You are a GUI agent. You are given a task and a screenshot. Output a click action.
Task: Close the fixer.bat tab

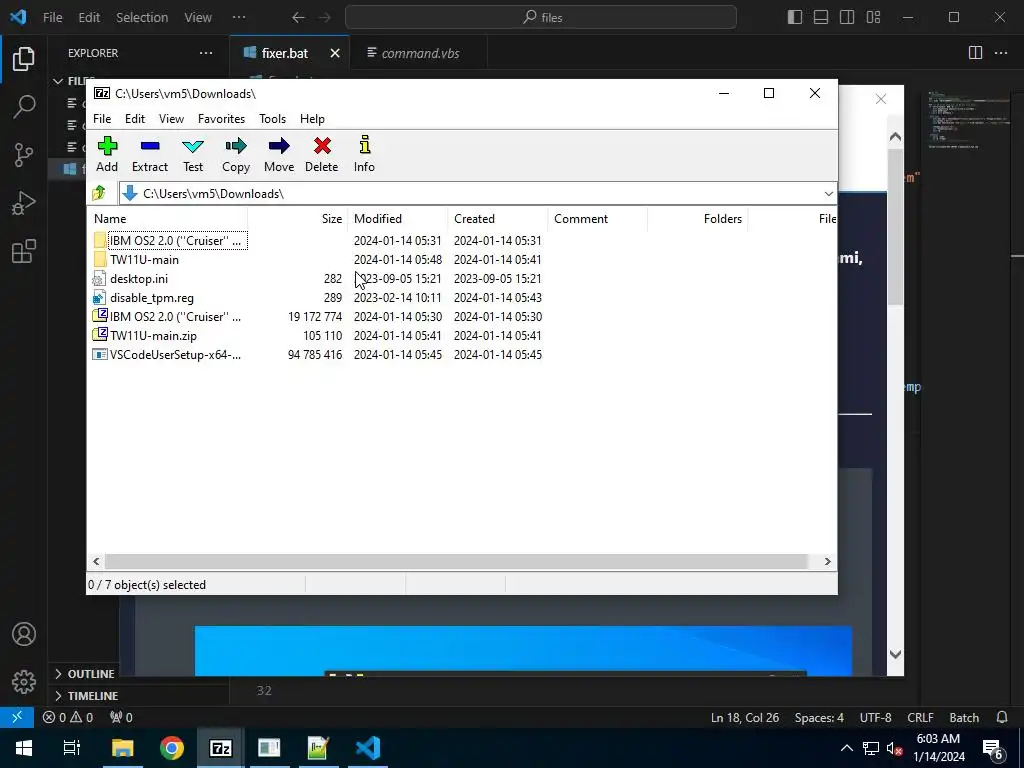335,53
